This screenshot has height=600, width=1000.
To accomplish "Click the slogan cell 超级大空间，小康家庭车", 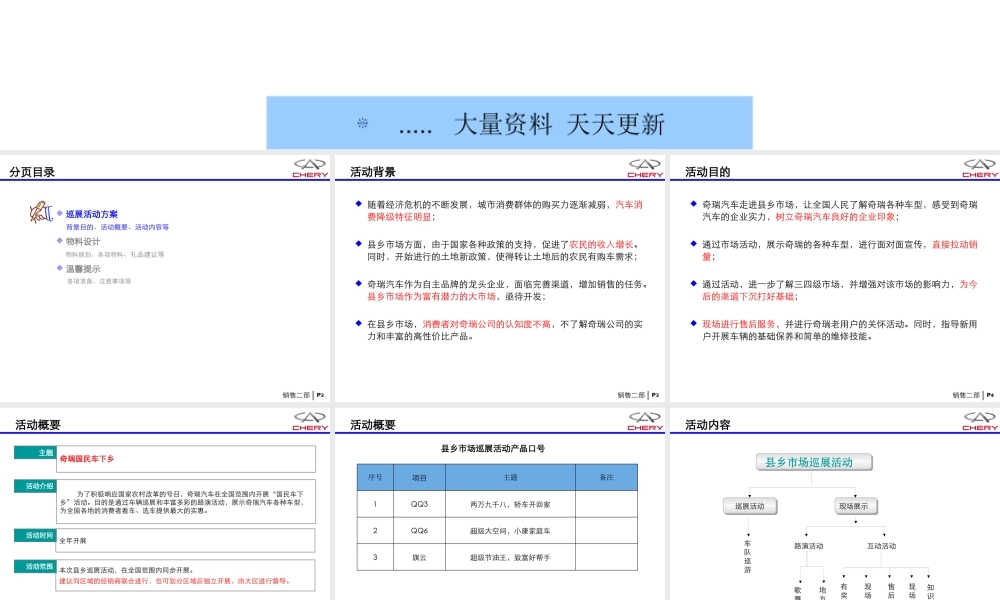I will coord(510,530).
